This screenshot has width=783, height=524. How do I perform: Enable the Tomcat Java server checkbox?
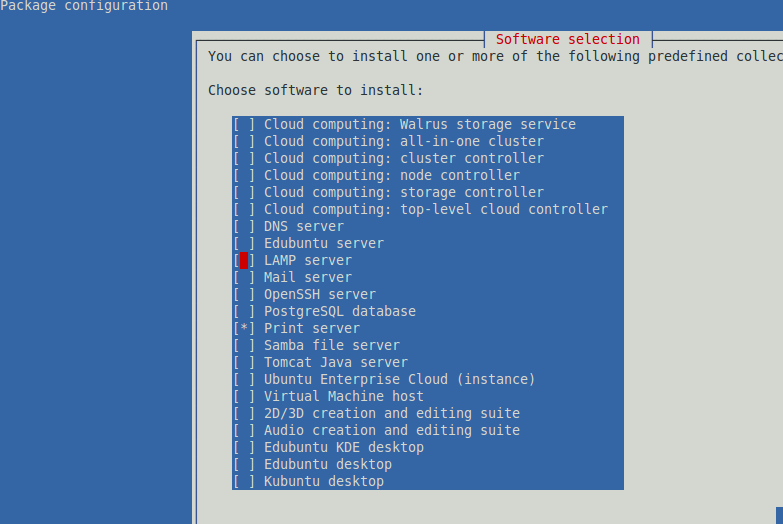pos(244,362)
